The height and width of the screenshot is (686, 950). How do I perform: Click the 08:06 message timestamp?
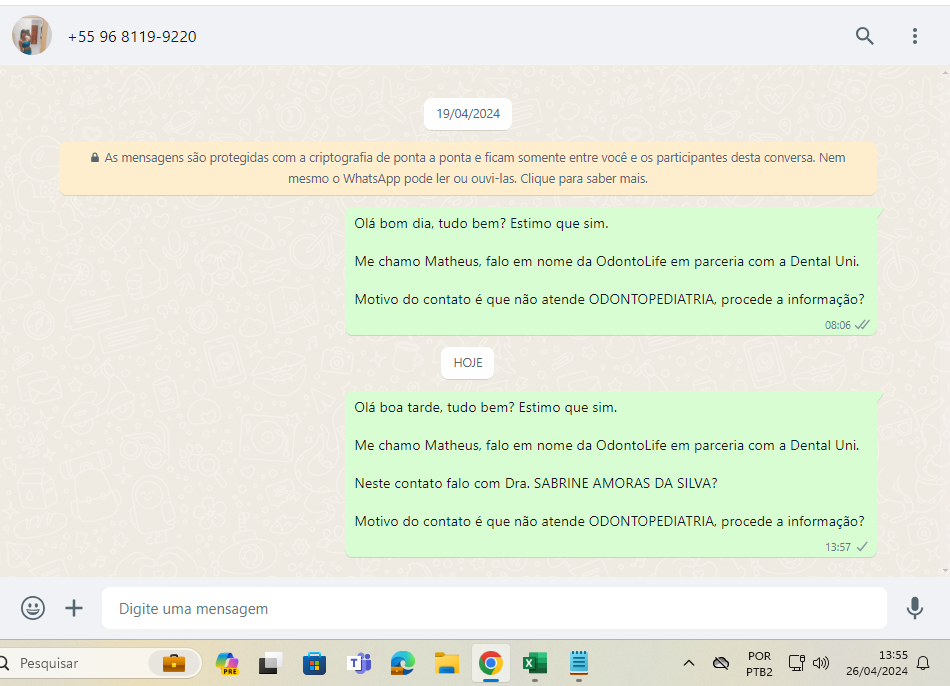(837, 325)
